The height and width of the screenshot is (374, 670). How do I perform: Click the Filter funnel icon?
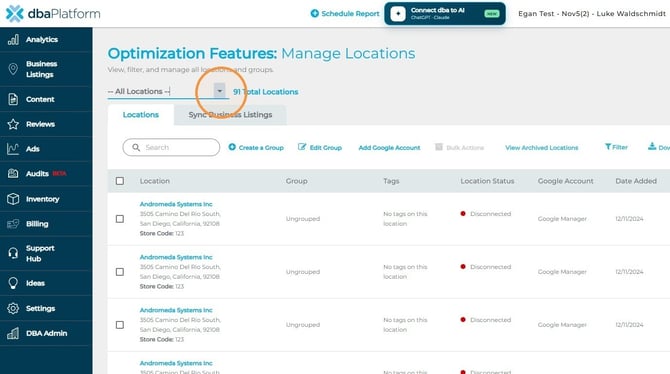pyautogui.click(x=608, y=147)
